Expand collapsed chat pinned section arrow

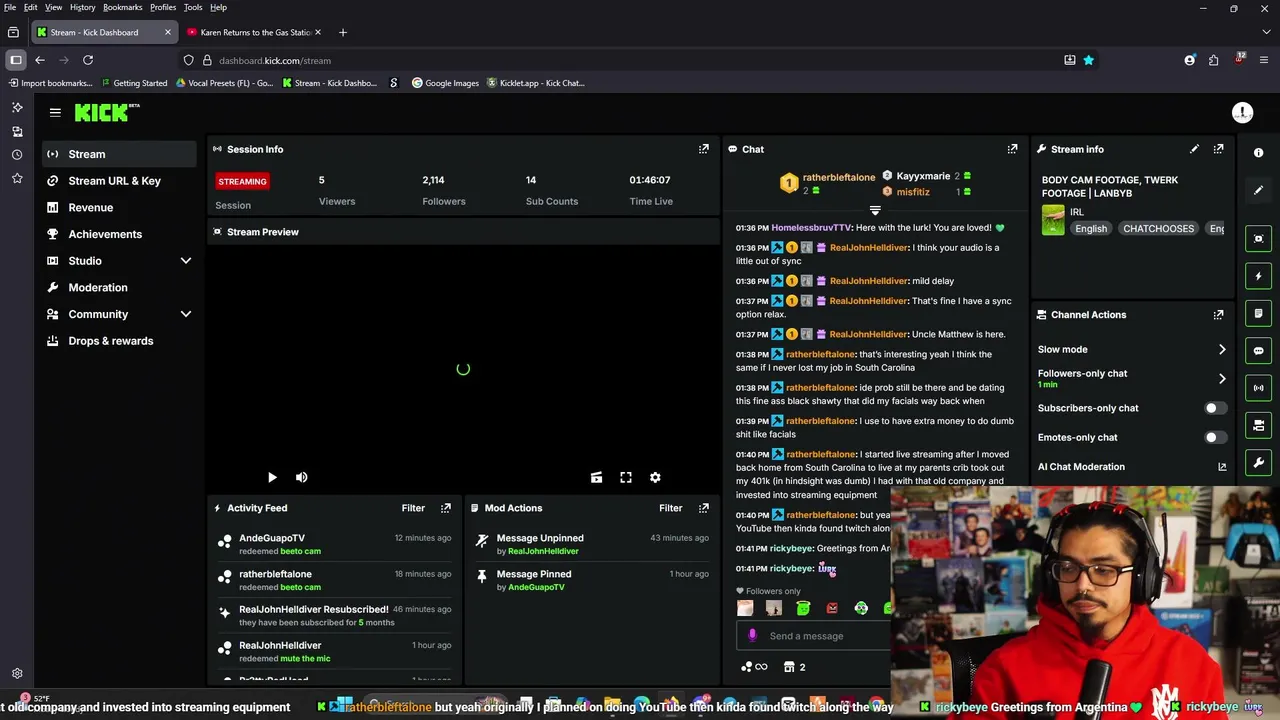tap(875, 211)
